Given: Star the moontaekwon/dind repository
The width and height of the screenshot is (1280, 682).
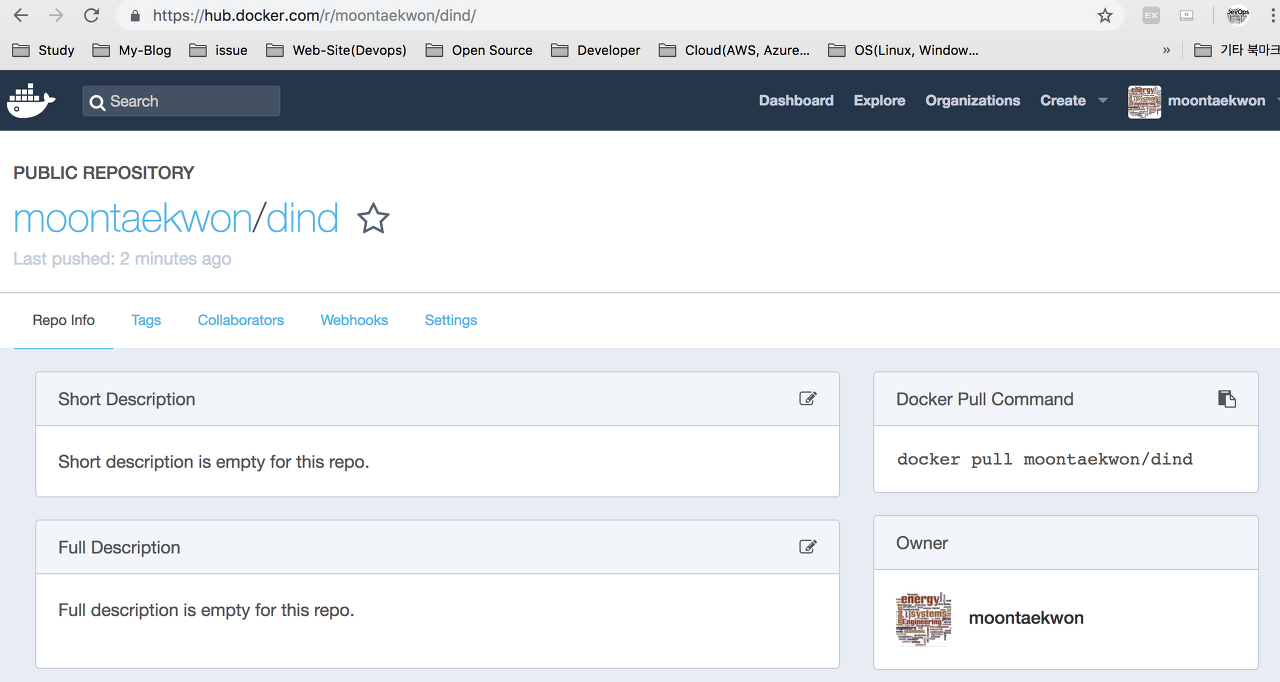Looking at the screenshot, I should click(x=373, y=218).
